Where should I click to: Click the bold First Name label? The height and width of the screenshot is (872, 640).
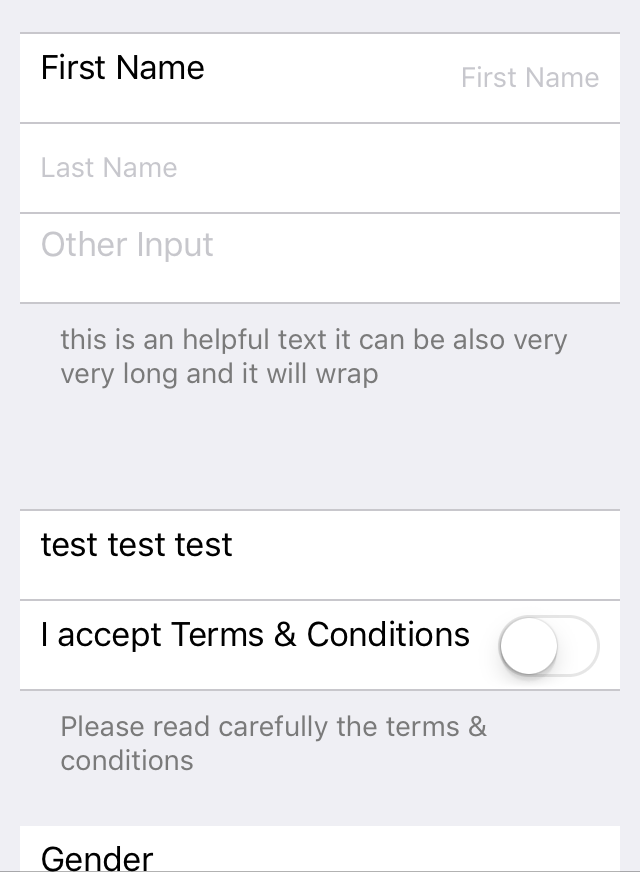click(122, 67)
